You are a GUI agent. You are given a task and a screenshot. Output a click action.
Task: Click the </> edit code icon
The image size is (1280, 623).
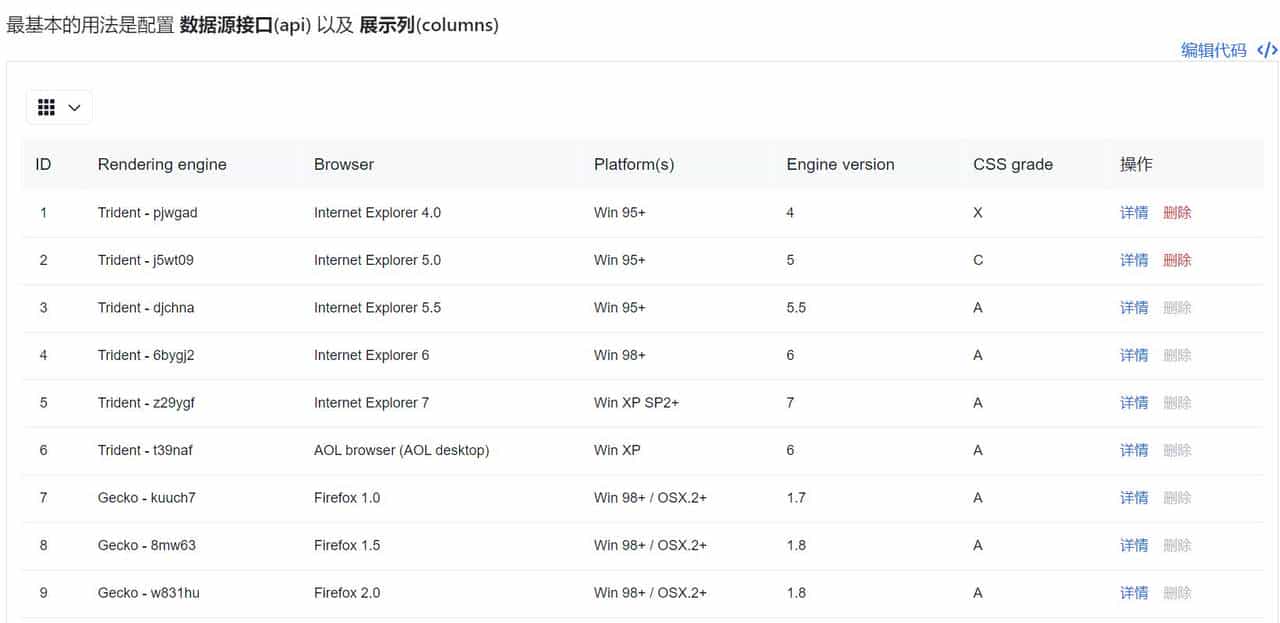pyautogui.click(x=1266, y=50)
